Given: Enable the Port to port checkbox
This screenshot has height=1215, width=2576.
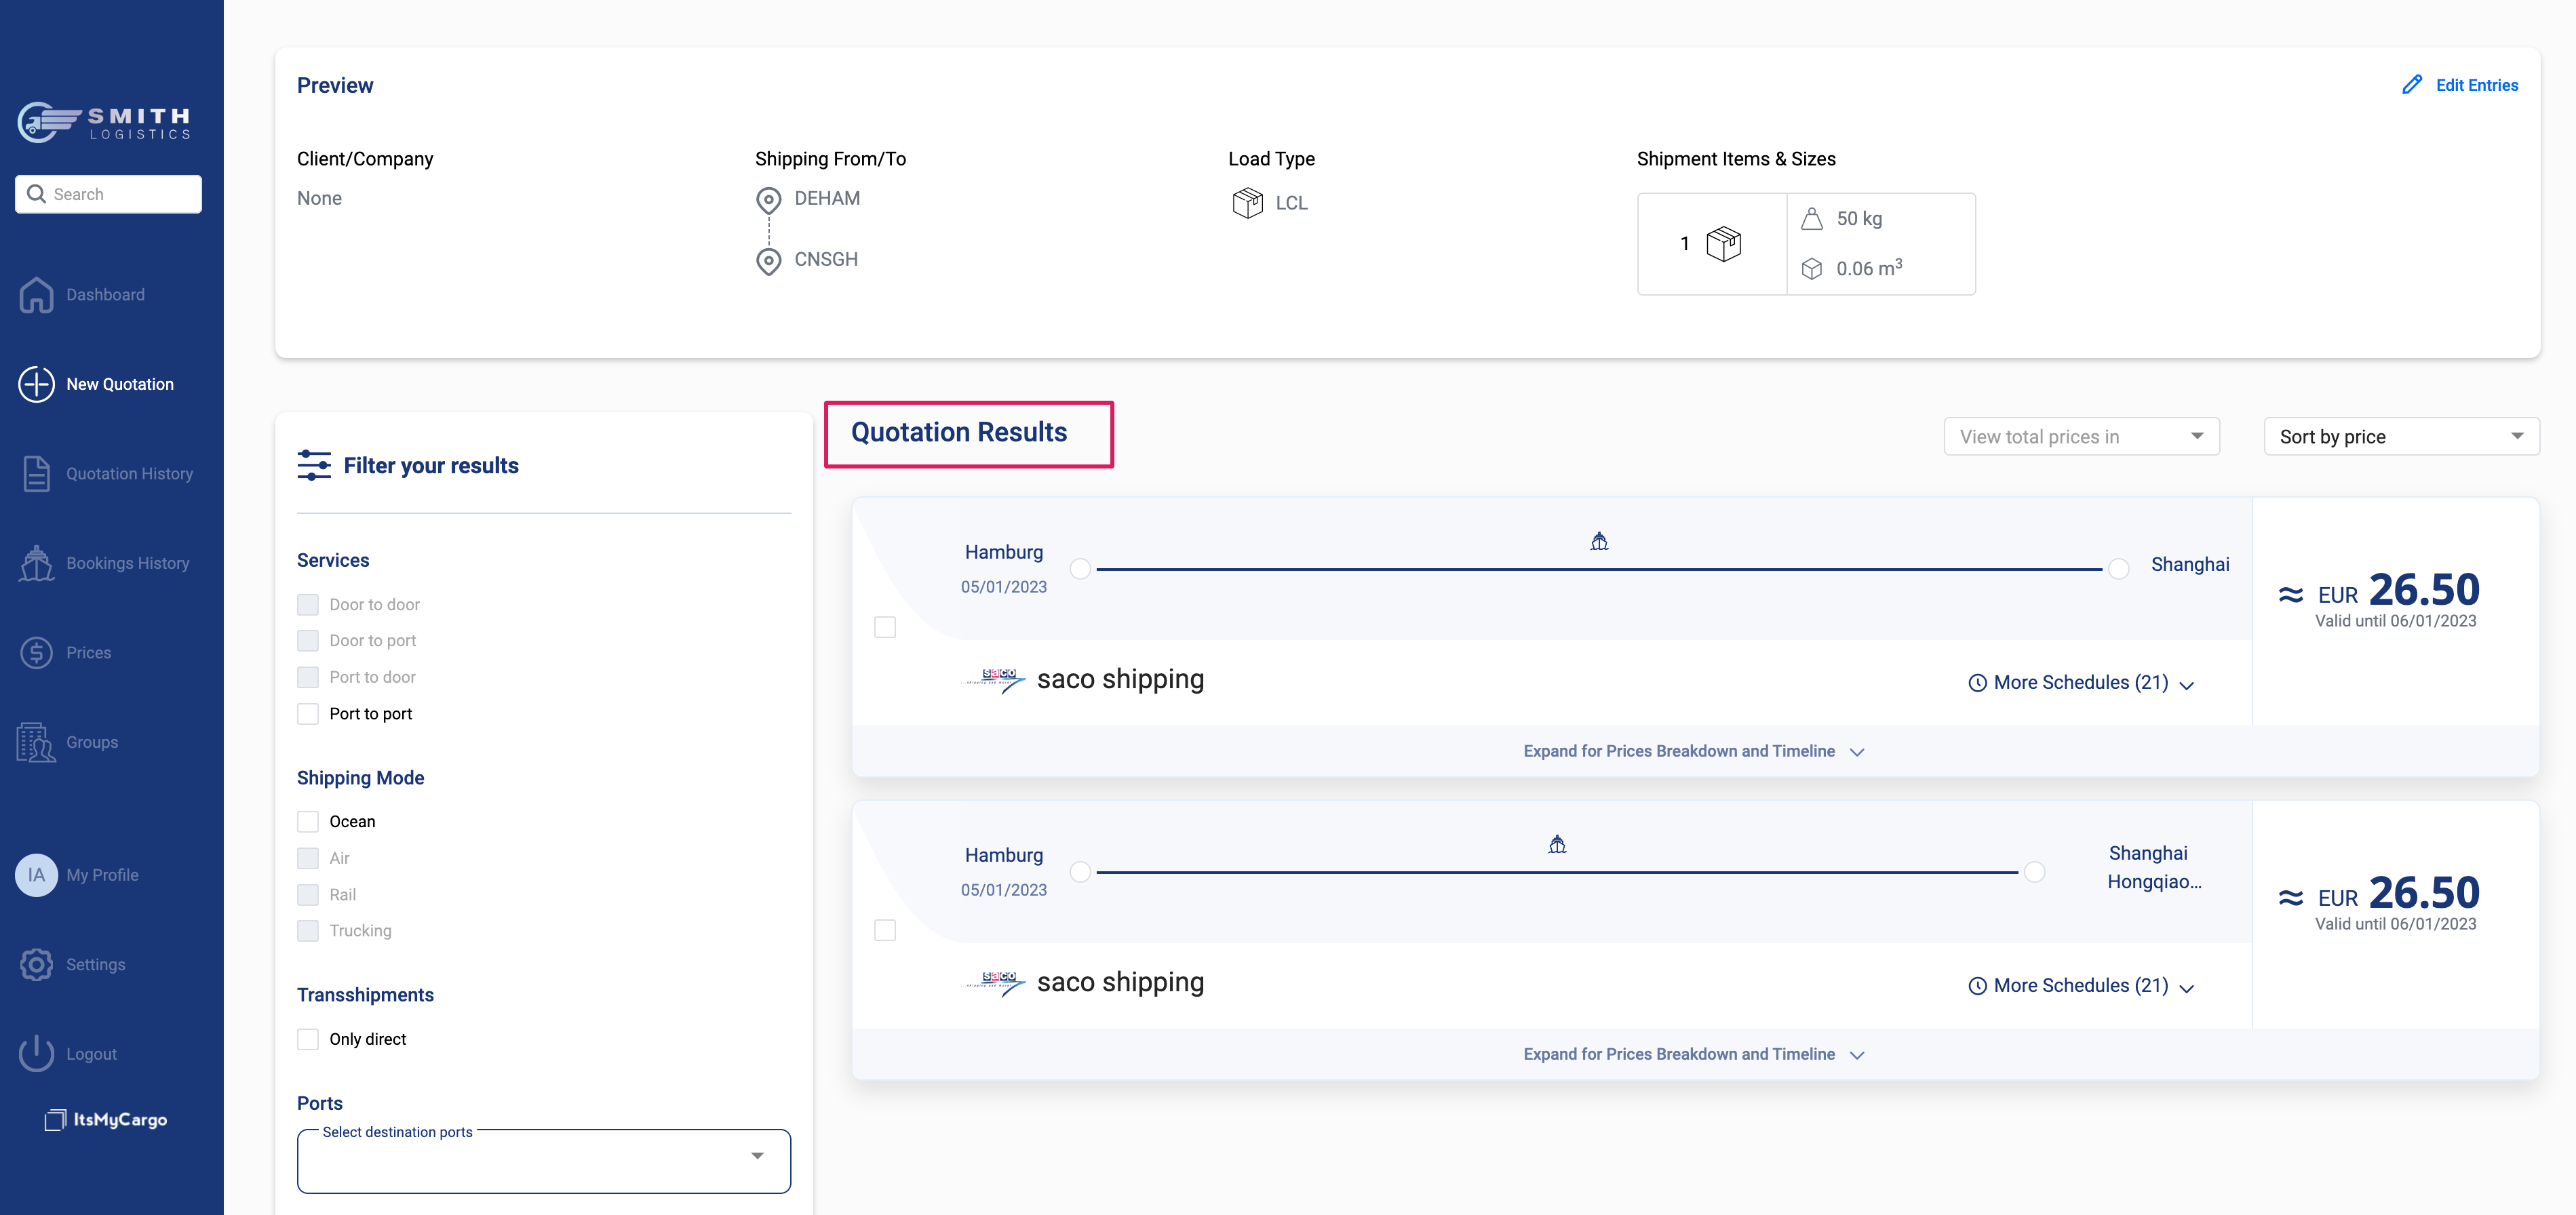Looking at the screenshot, I should 308,713.
